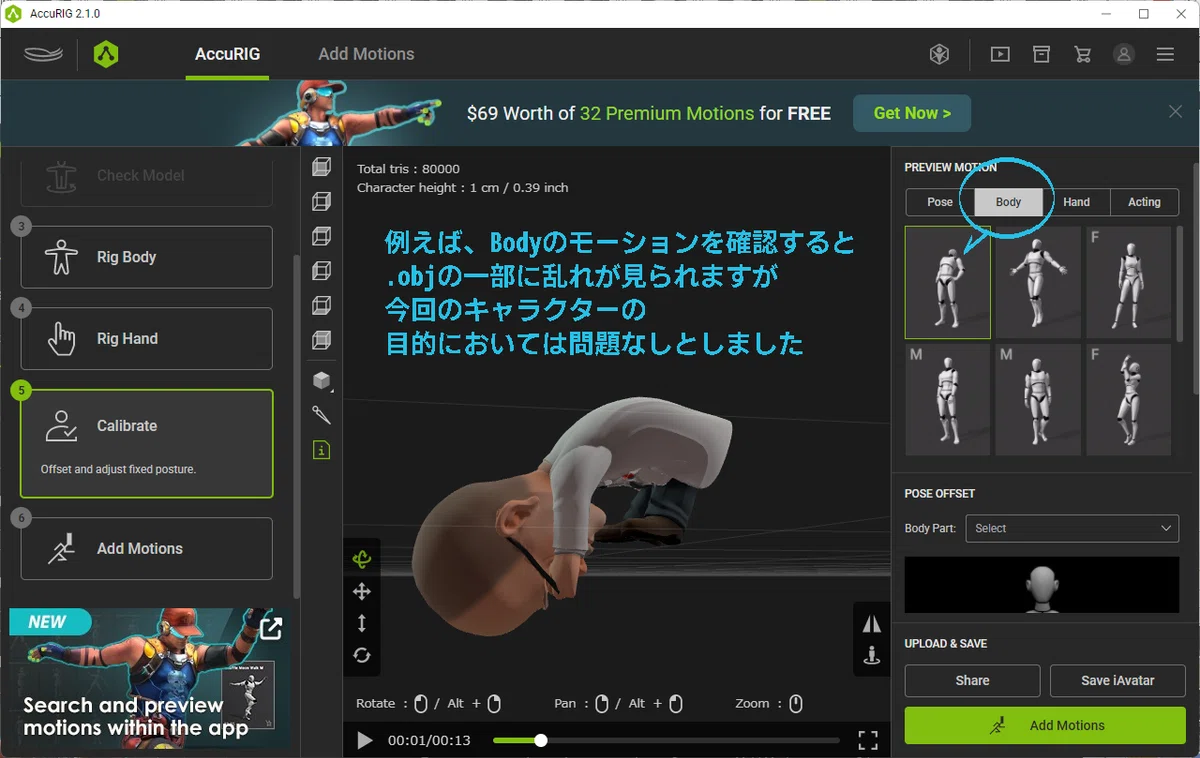The width and height of the screenshot is (1200, 758).
Task: Click the Reallusion logo in header
Action: (43, 54)
